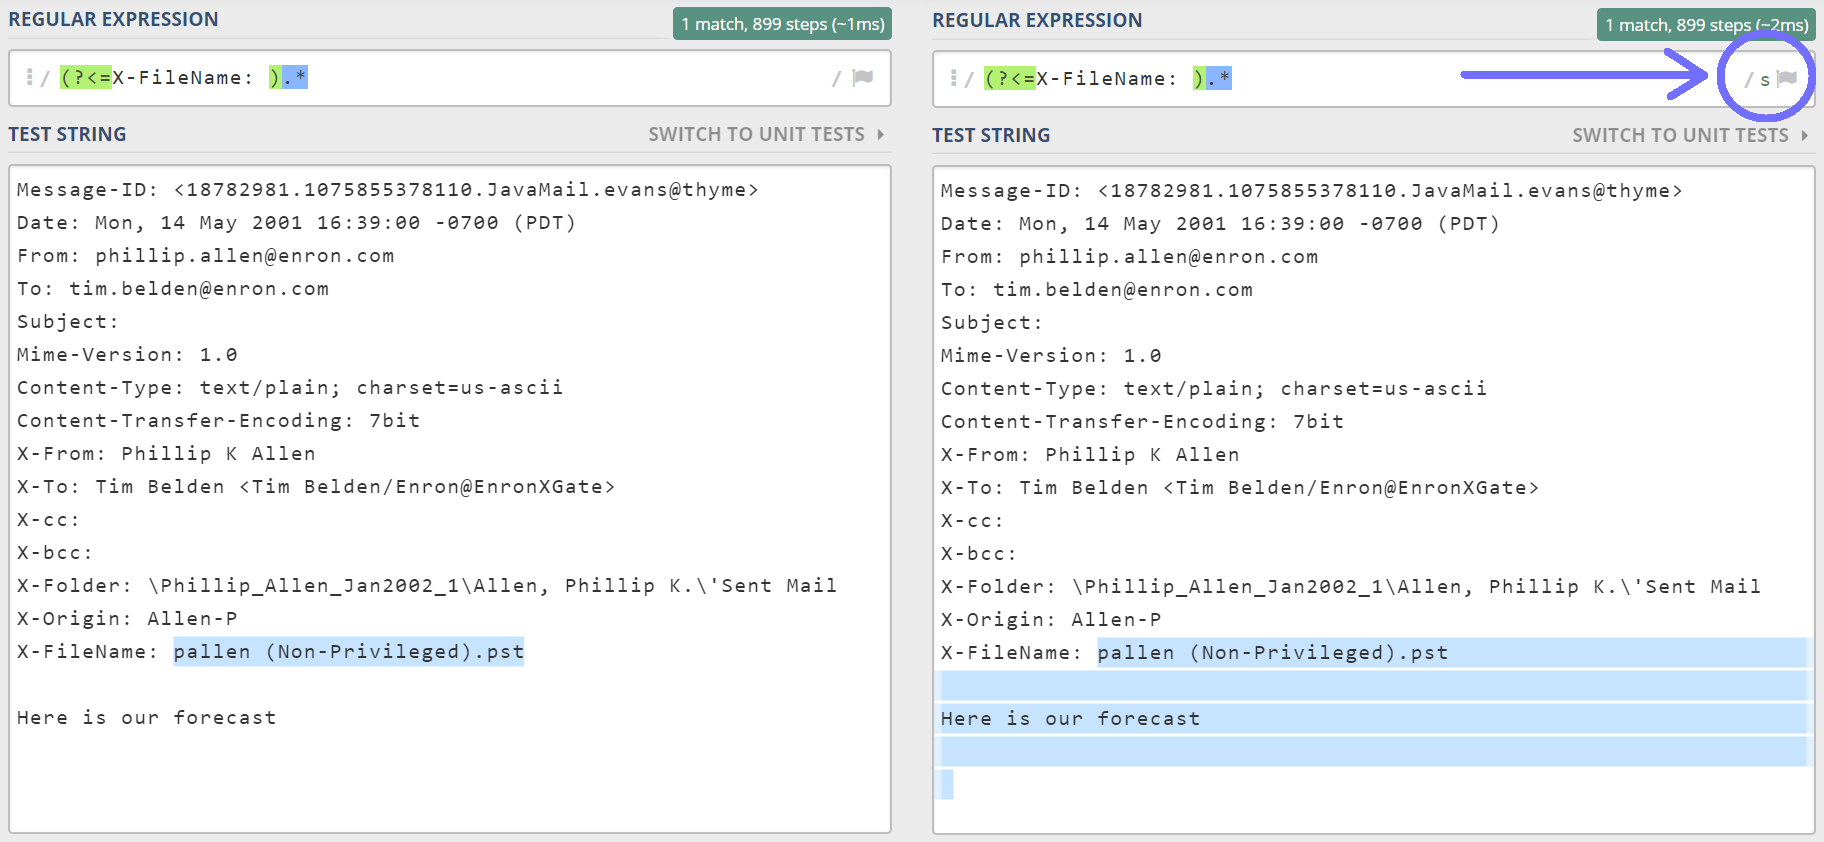This screenshot has width=1824, height=842.
Task: Click 'X-Origin: Allen-P' in left panel
Action: click(x=127, y=618)
